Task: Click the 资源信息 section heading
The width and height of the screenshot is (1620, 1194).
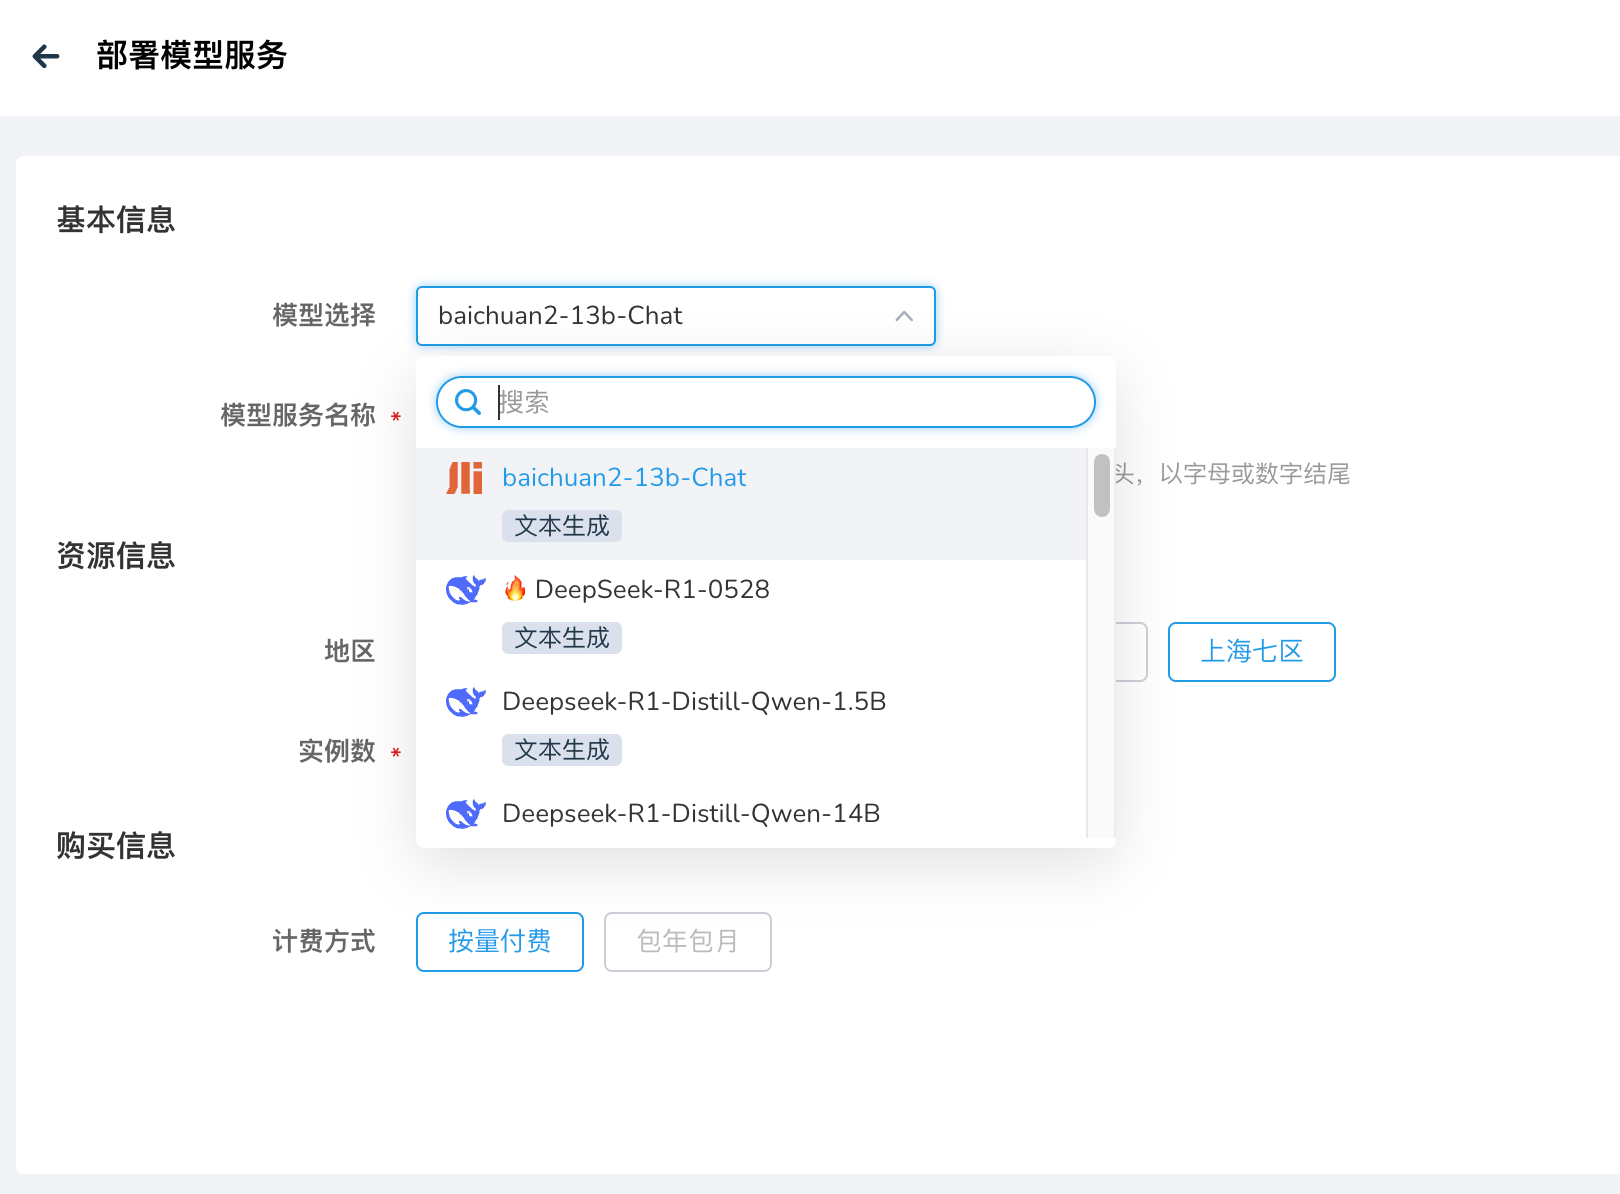Action: click(x=116, y=556)
